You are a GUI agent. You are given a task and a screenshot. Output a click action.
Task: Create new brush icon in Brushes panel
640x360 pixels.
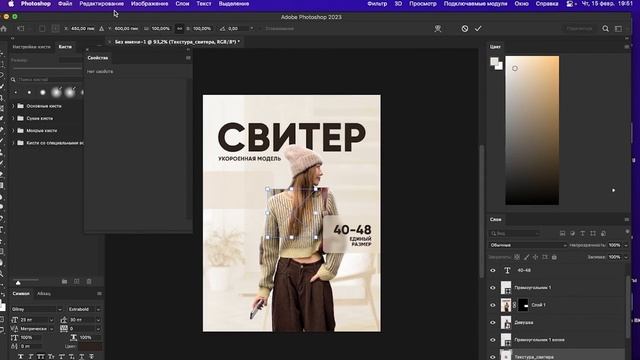[77, 282]
